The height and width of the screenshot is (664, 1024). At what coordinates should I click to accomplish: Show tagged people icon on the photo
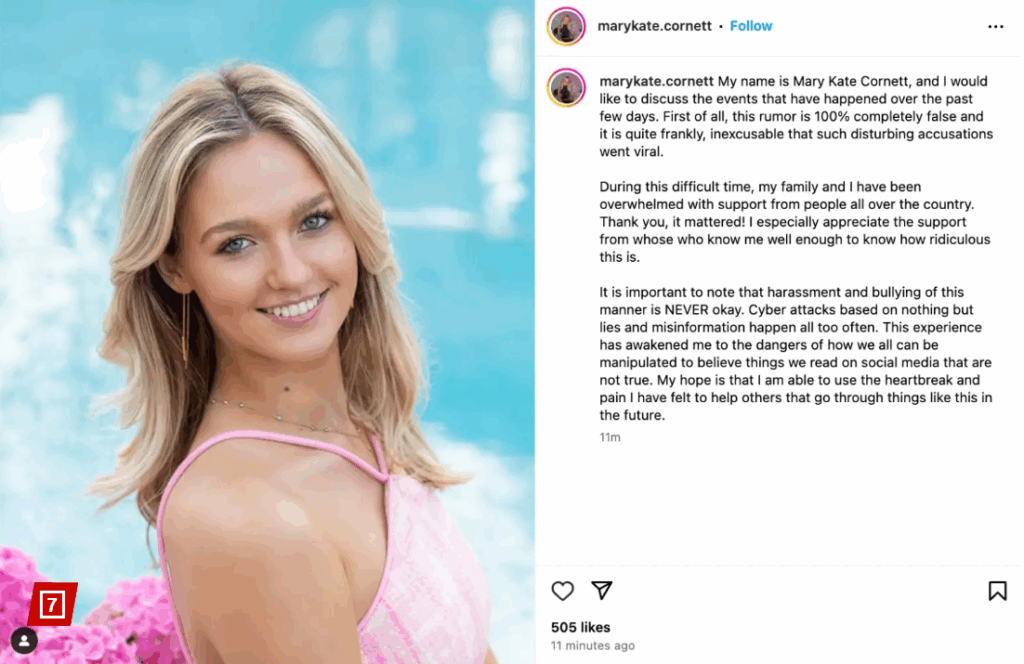pos(24,640)
